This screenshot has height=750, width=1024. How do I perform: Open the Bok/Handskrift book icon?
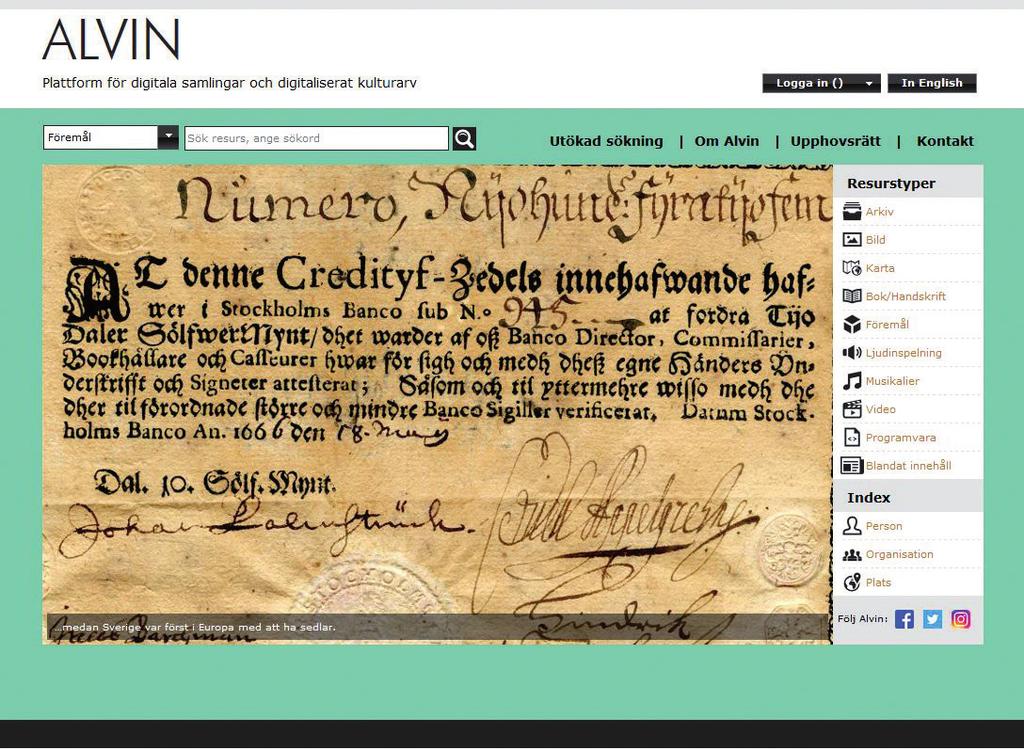coord(852,296)
